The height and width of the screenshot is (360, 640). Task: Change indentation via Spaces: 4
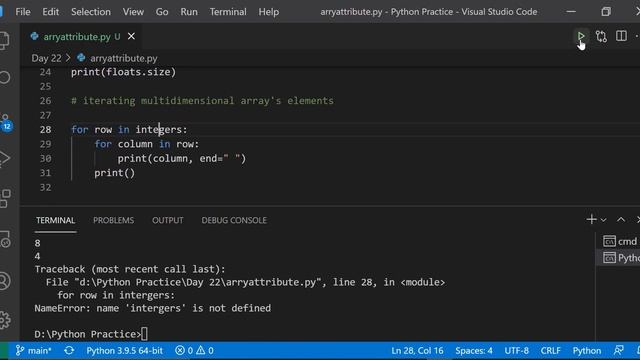point(474,351)
